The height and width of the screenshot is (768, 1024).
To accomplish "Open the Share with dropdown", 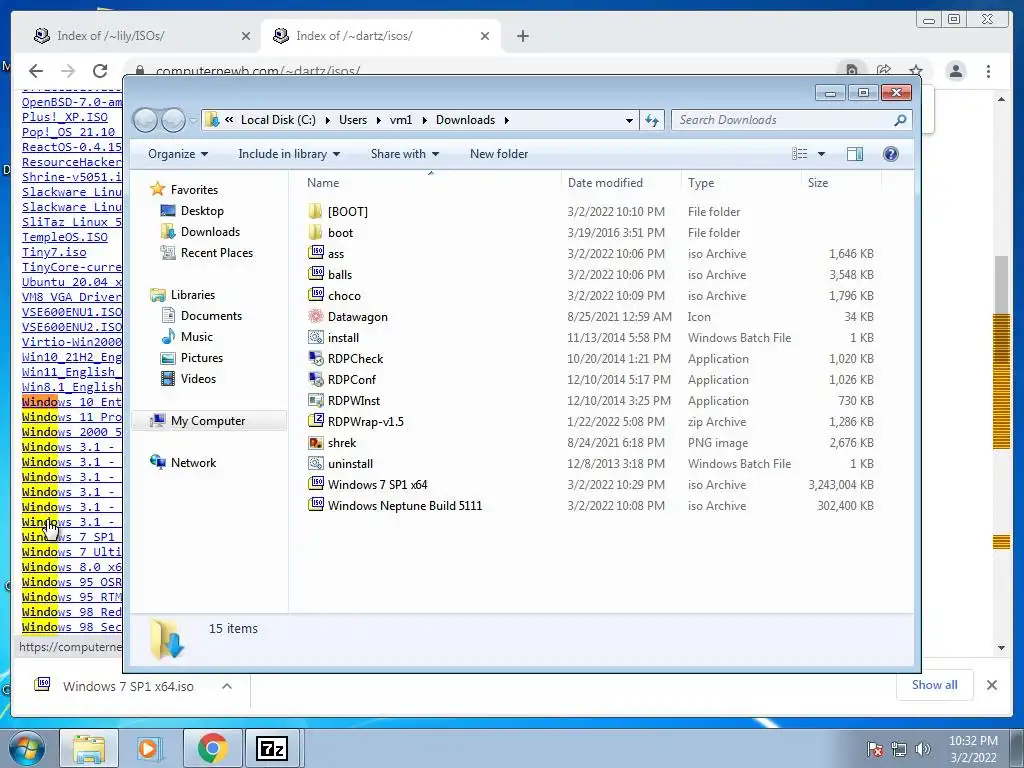I will 405,154.
